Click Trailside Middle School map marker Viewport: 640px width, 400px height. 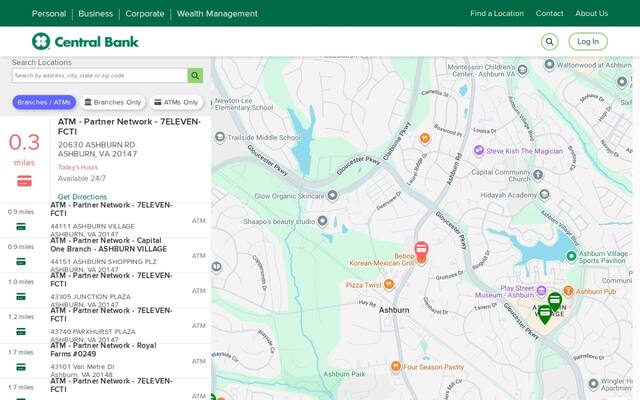[220, 137]
